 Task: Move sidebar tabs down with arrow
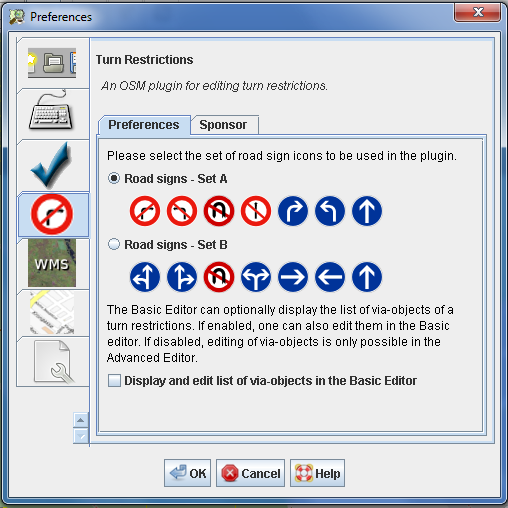[81, 435]
